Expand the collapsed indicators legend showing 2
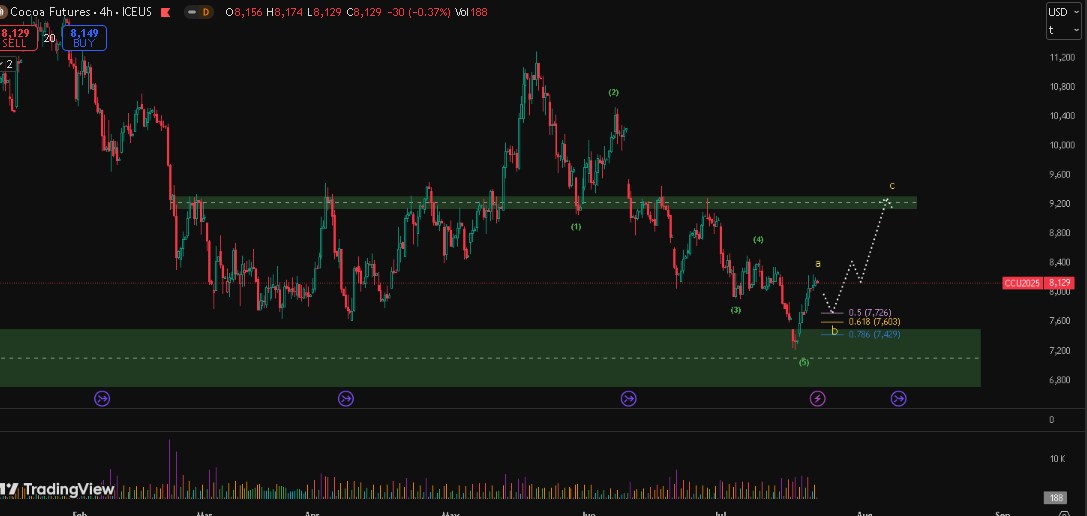This screenshot has height=516, width=1087. tap(8, 64)
